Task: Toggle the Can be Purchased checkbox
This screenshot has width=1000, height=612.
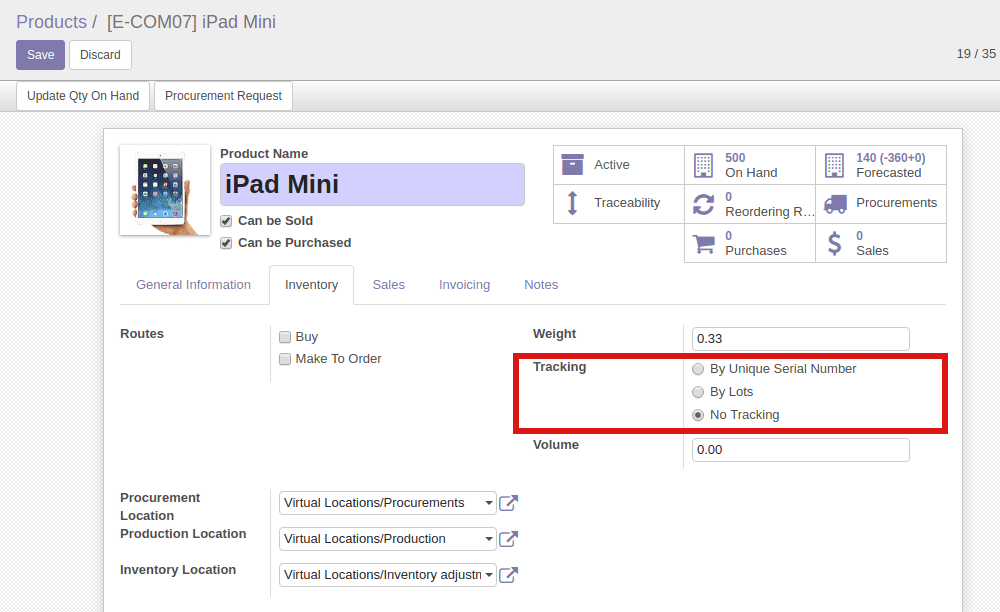Action: tap(226, 244)
